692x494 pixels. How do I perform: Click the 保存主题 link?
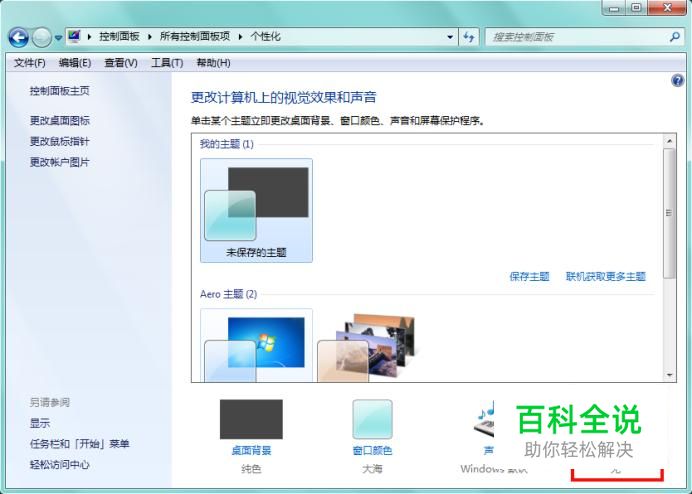[529, 276]
